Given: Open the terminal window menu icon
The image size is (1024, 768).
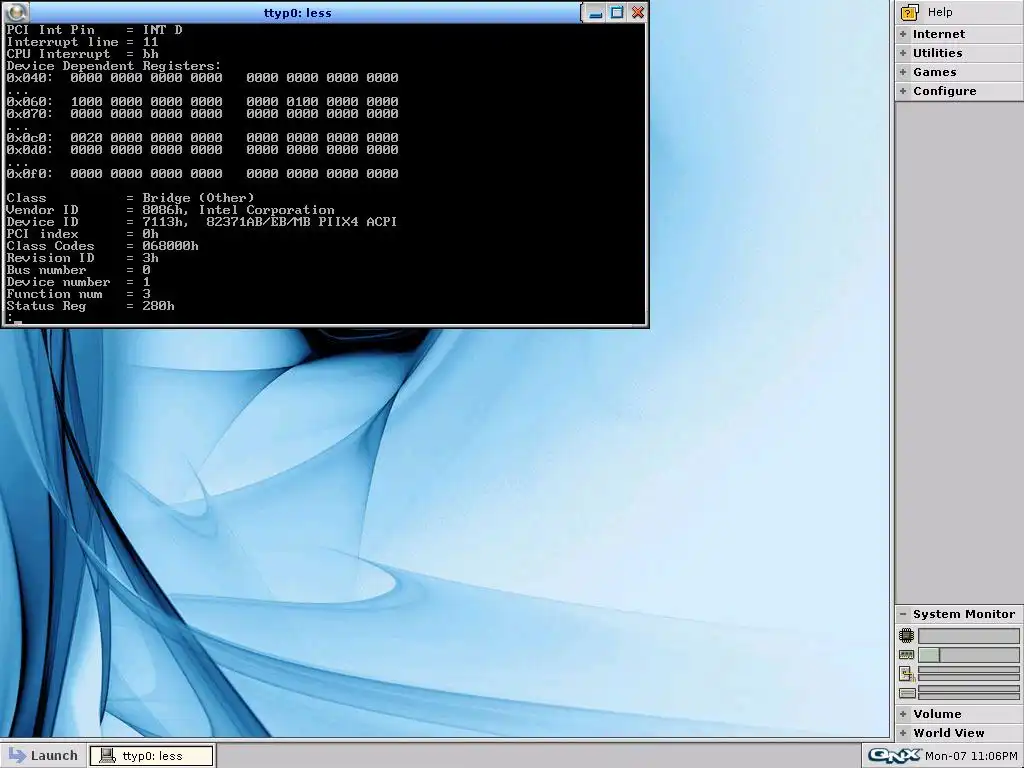Looking at the screenshot, I should tap(15, 12).
